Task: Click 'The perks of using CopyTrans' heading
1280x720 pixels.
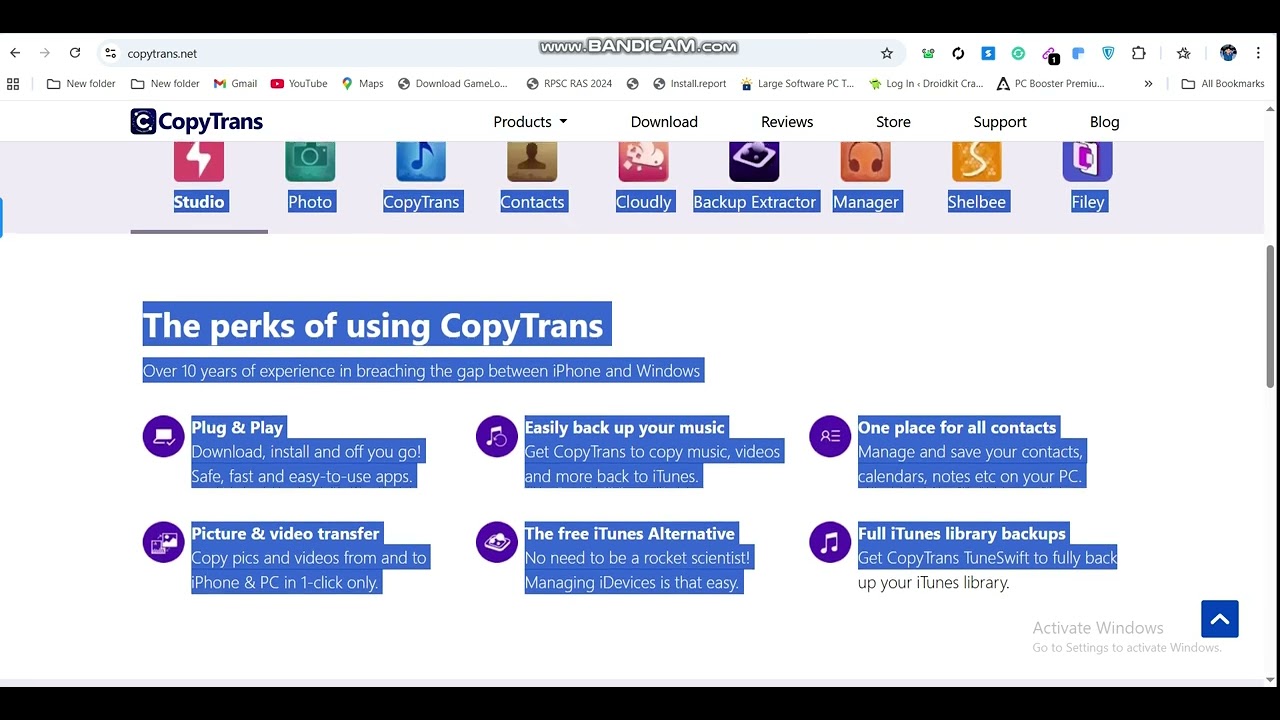Action: pos(373,326)
